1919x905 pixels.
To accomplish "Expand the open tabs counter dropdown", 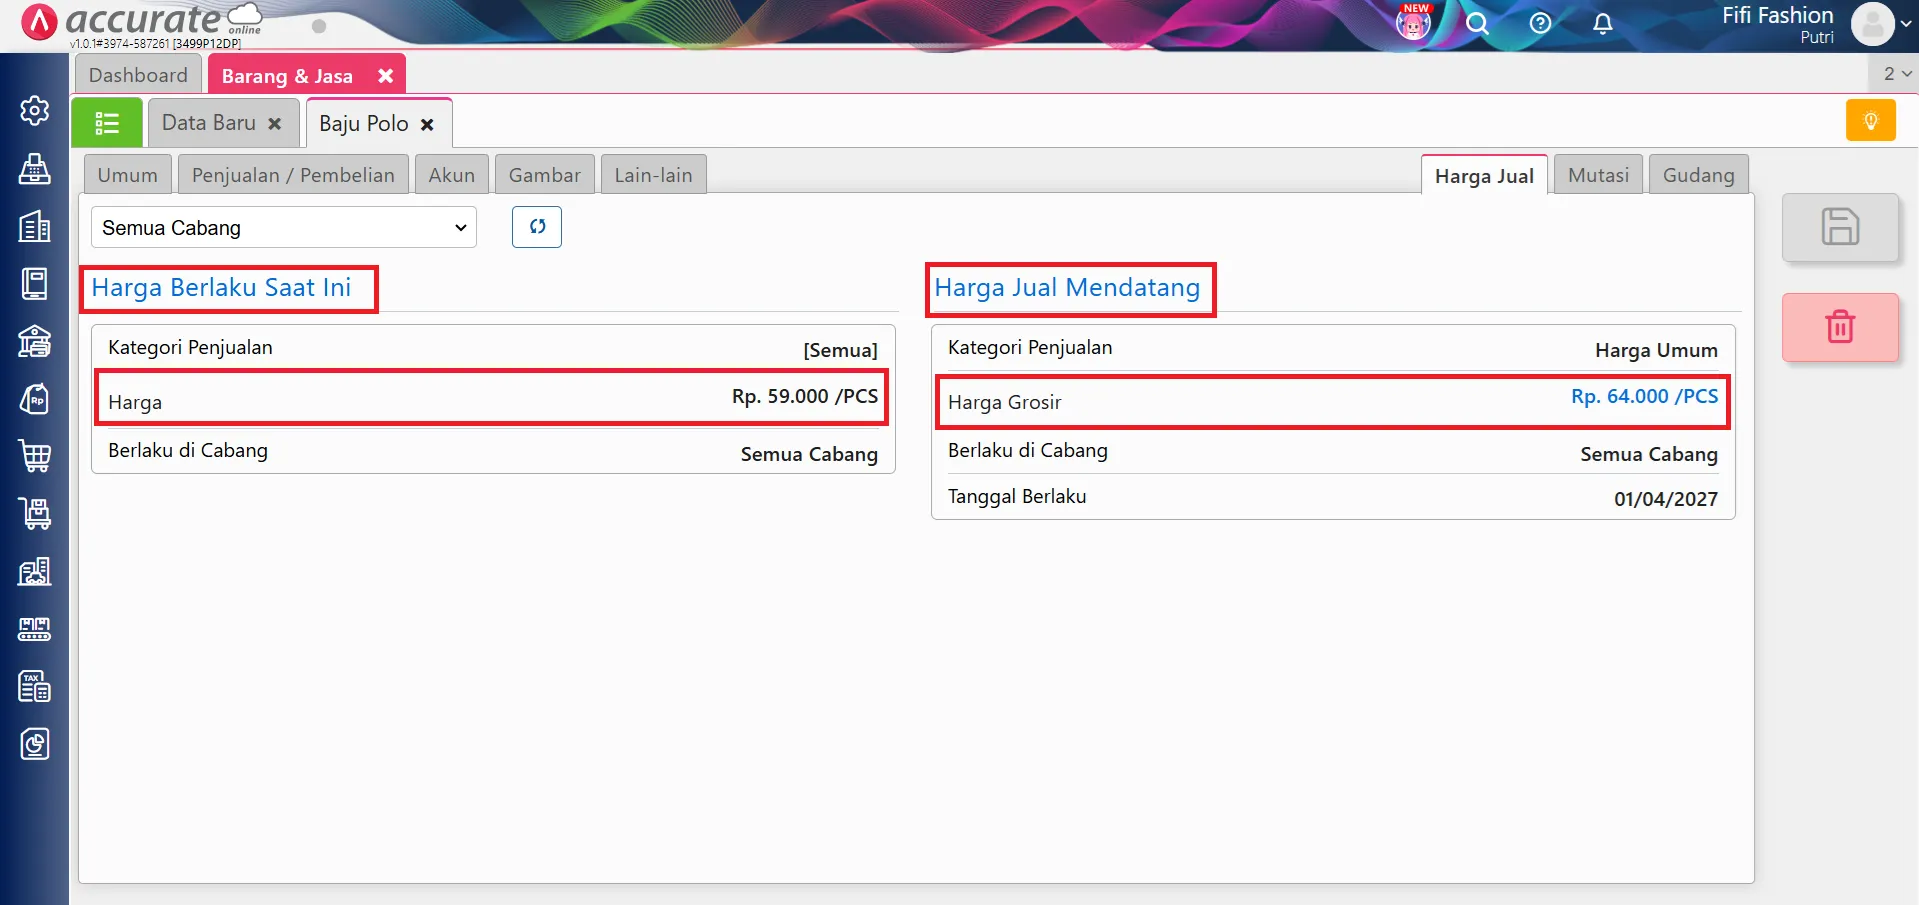I will point(1896,74).
